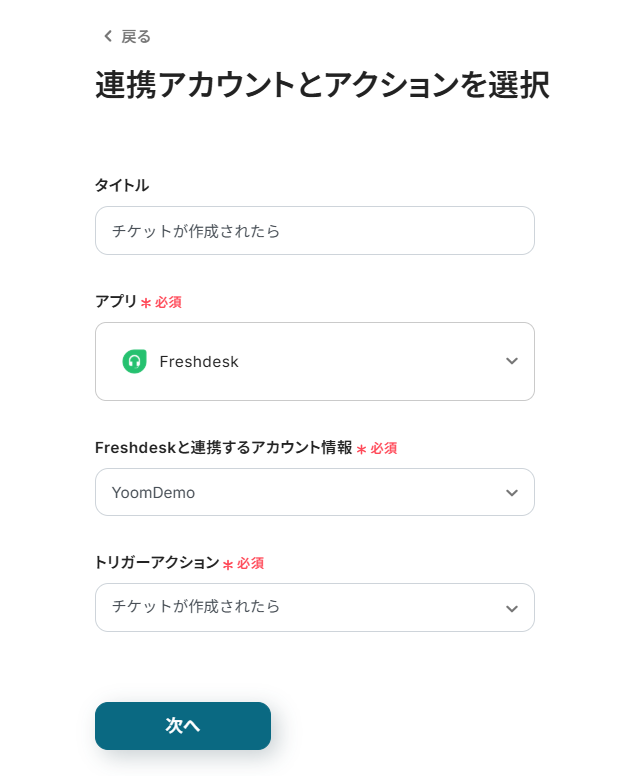The width and height of the screenshot is (626, 776).
Task: Click the selected trigger チケットが作成されたら value
Action: (x=196, y=607)
